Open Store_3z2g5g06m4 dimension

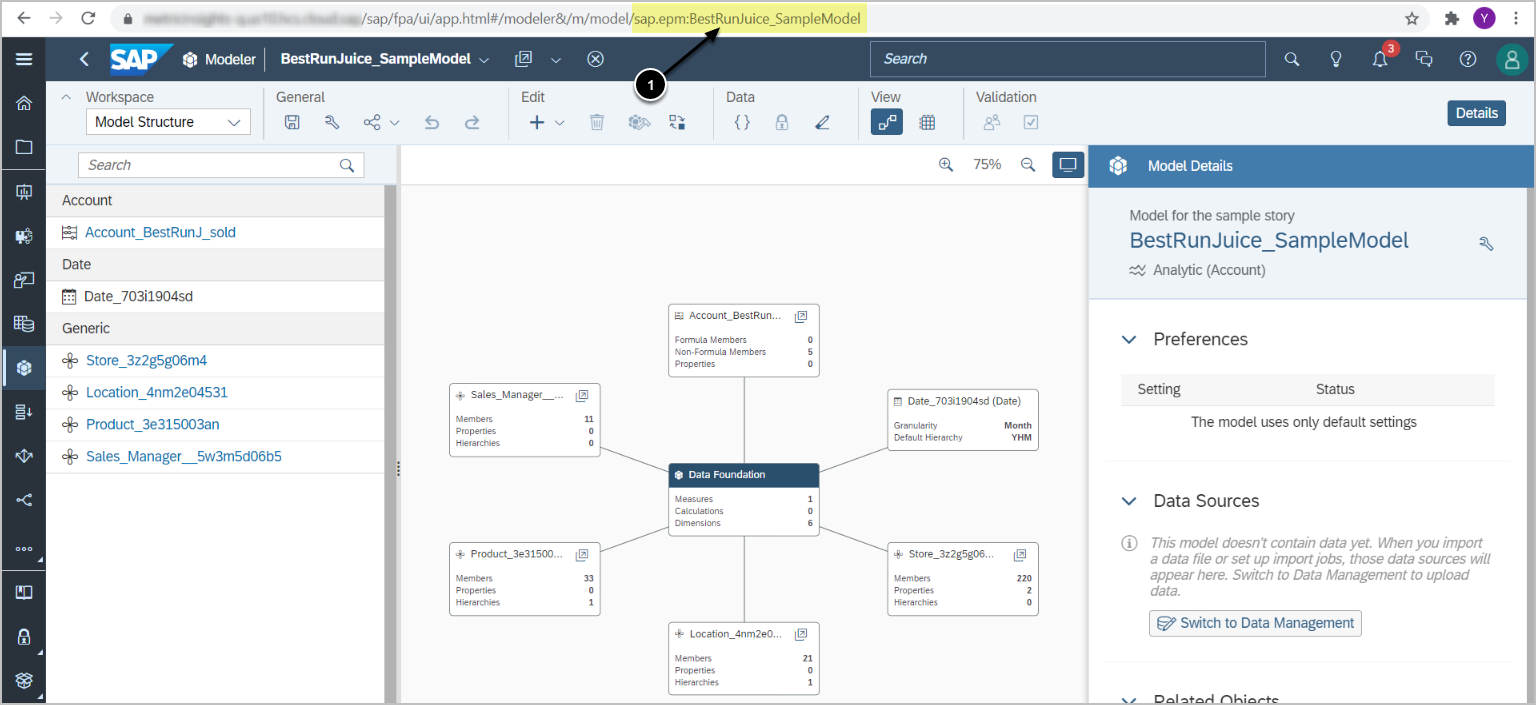(x=146, y=360)
